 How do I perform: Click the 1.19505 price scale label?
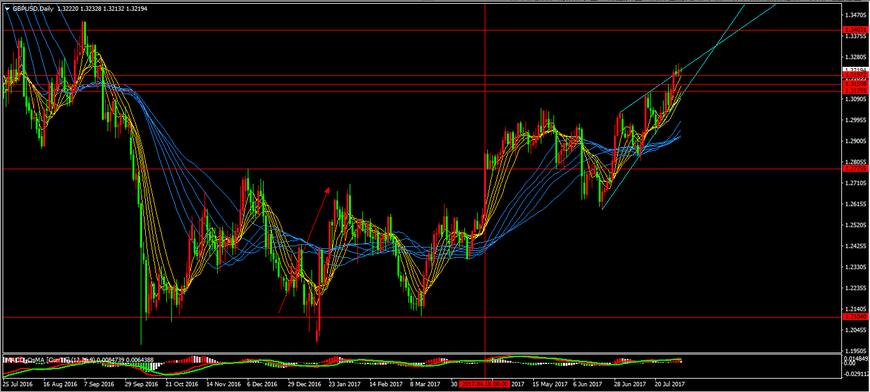pyautogui.click(x=856, y=351)
